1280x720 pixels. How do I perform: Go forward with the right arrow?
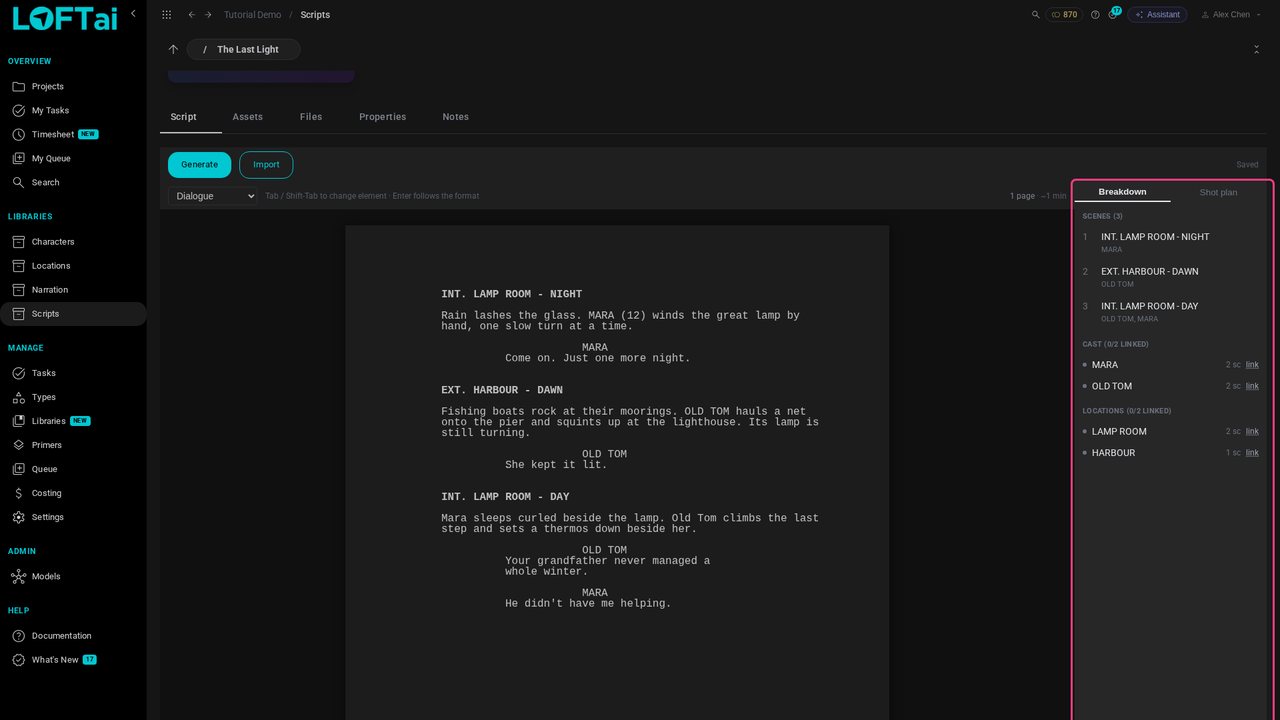(x=208, y=15)
